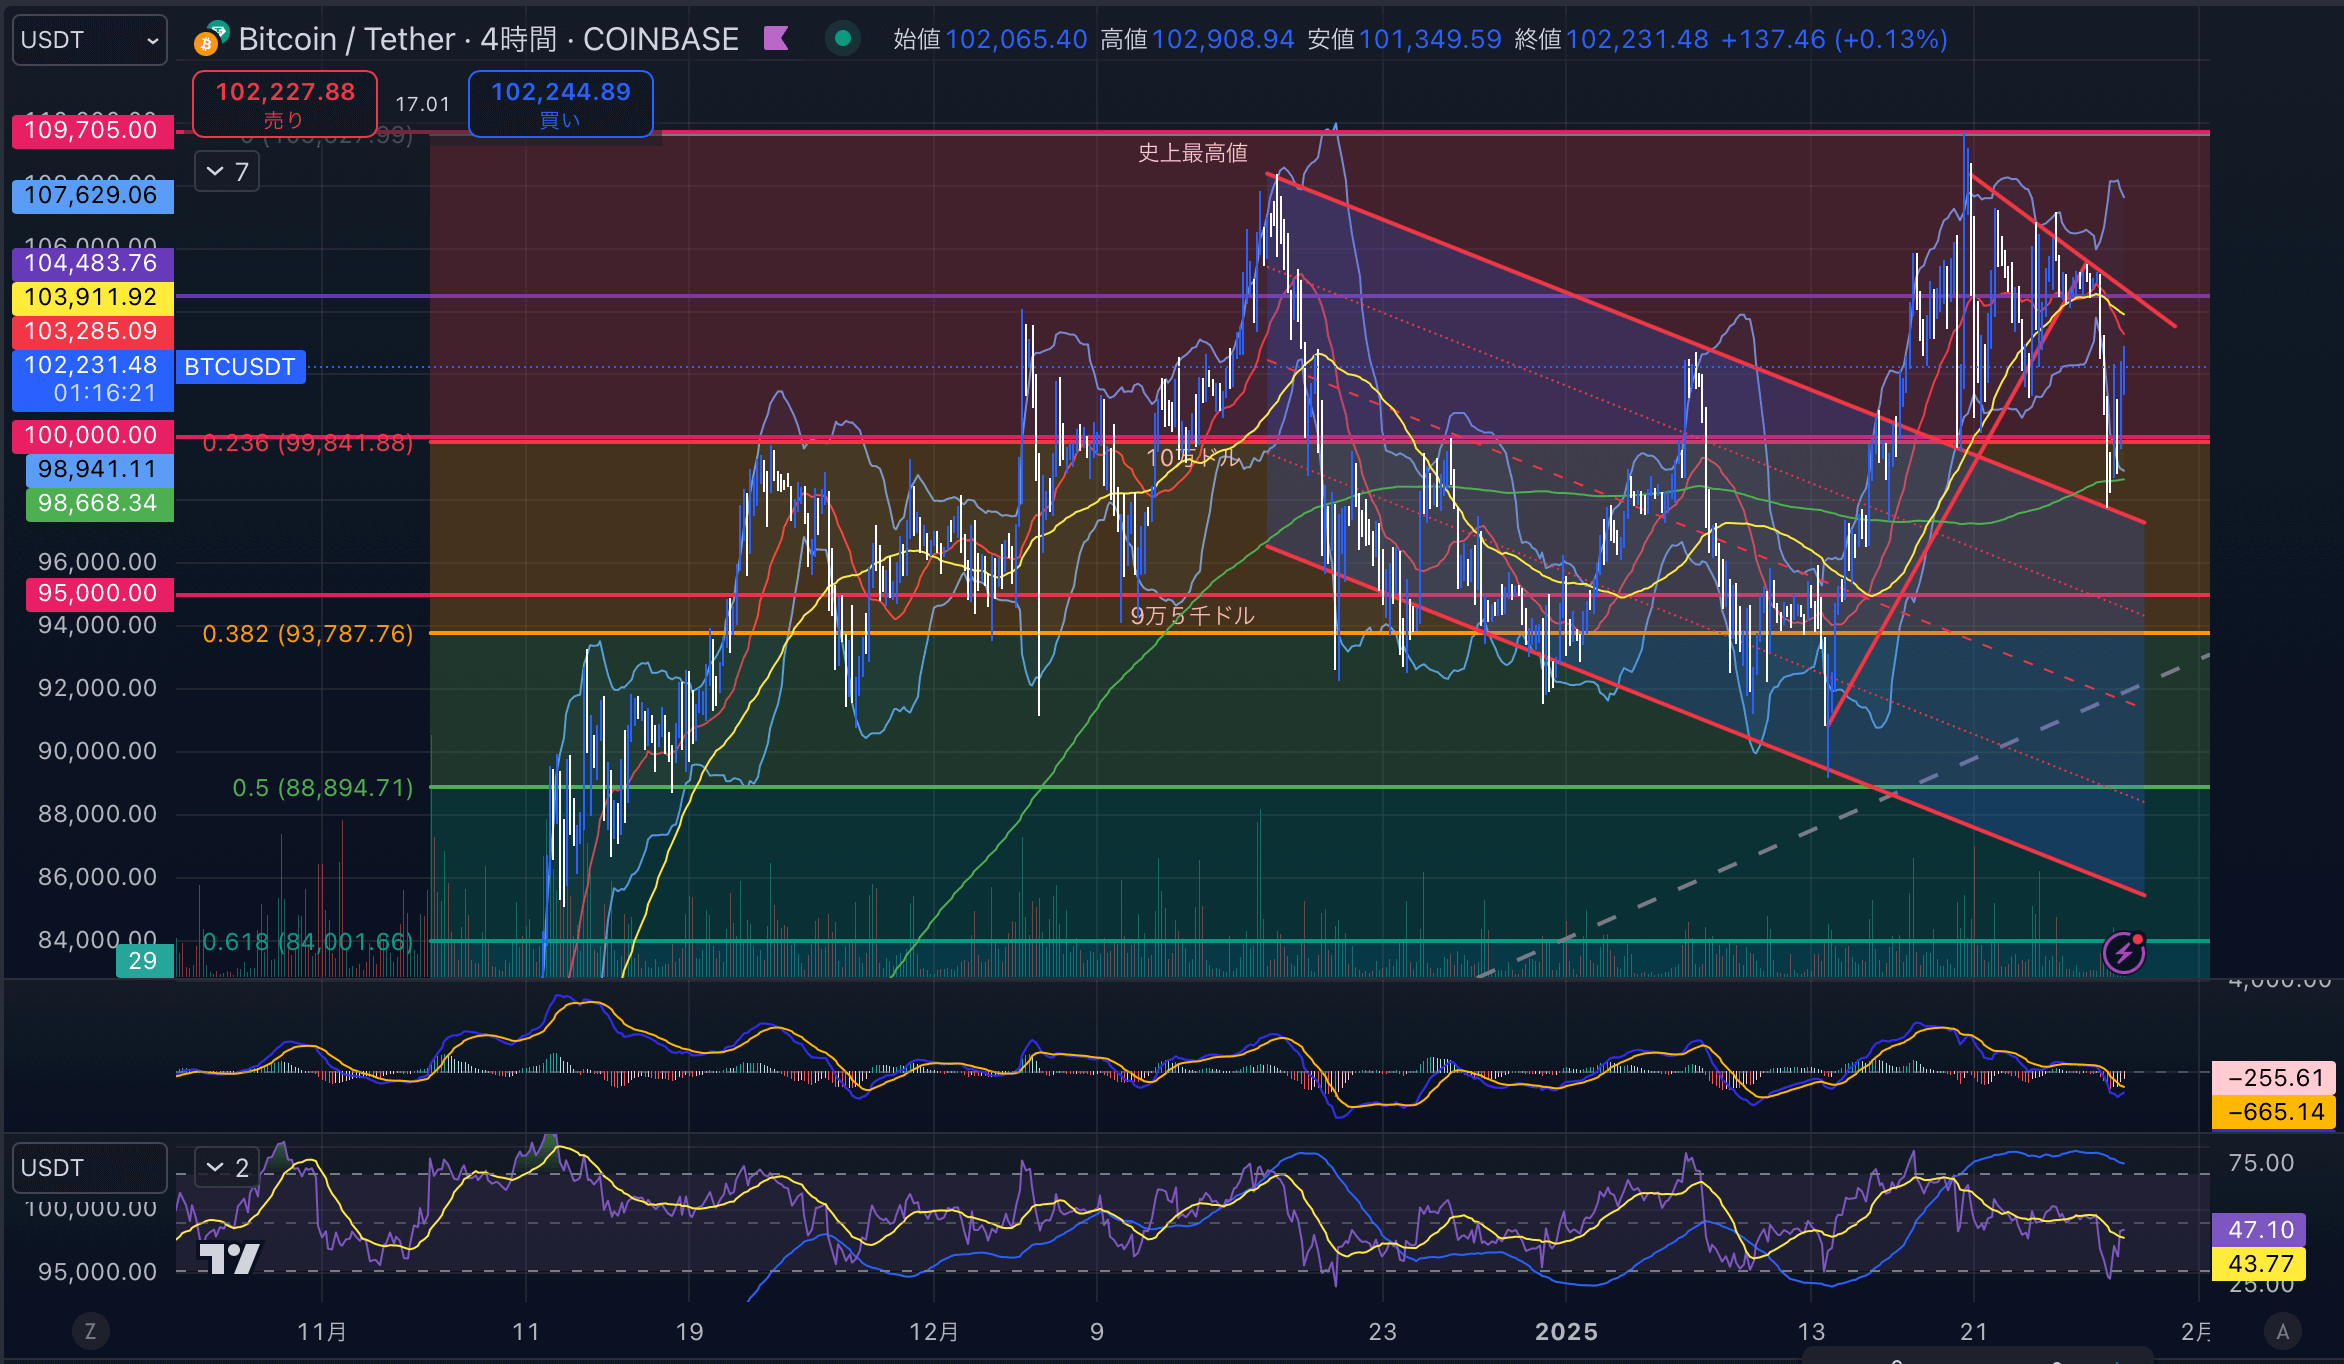Click the MACD value label −255.61
The height and width of the screenshot is (1364, 2344).
(x=2274, y=1078)
